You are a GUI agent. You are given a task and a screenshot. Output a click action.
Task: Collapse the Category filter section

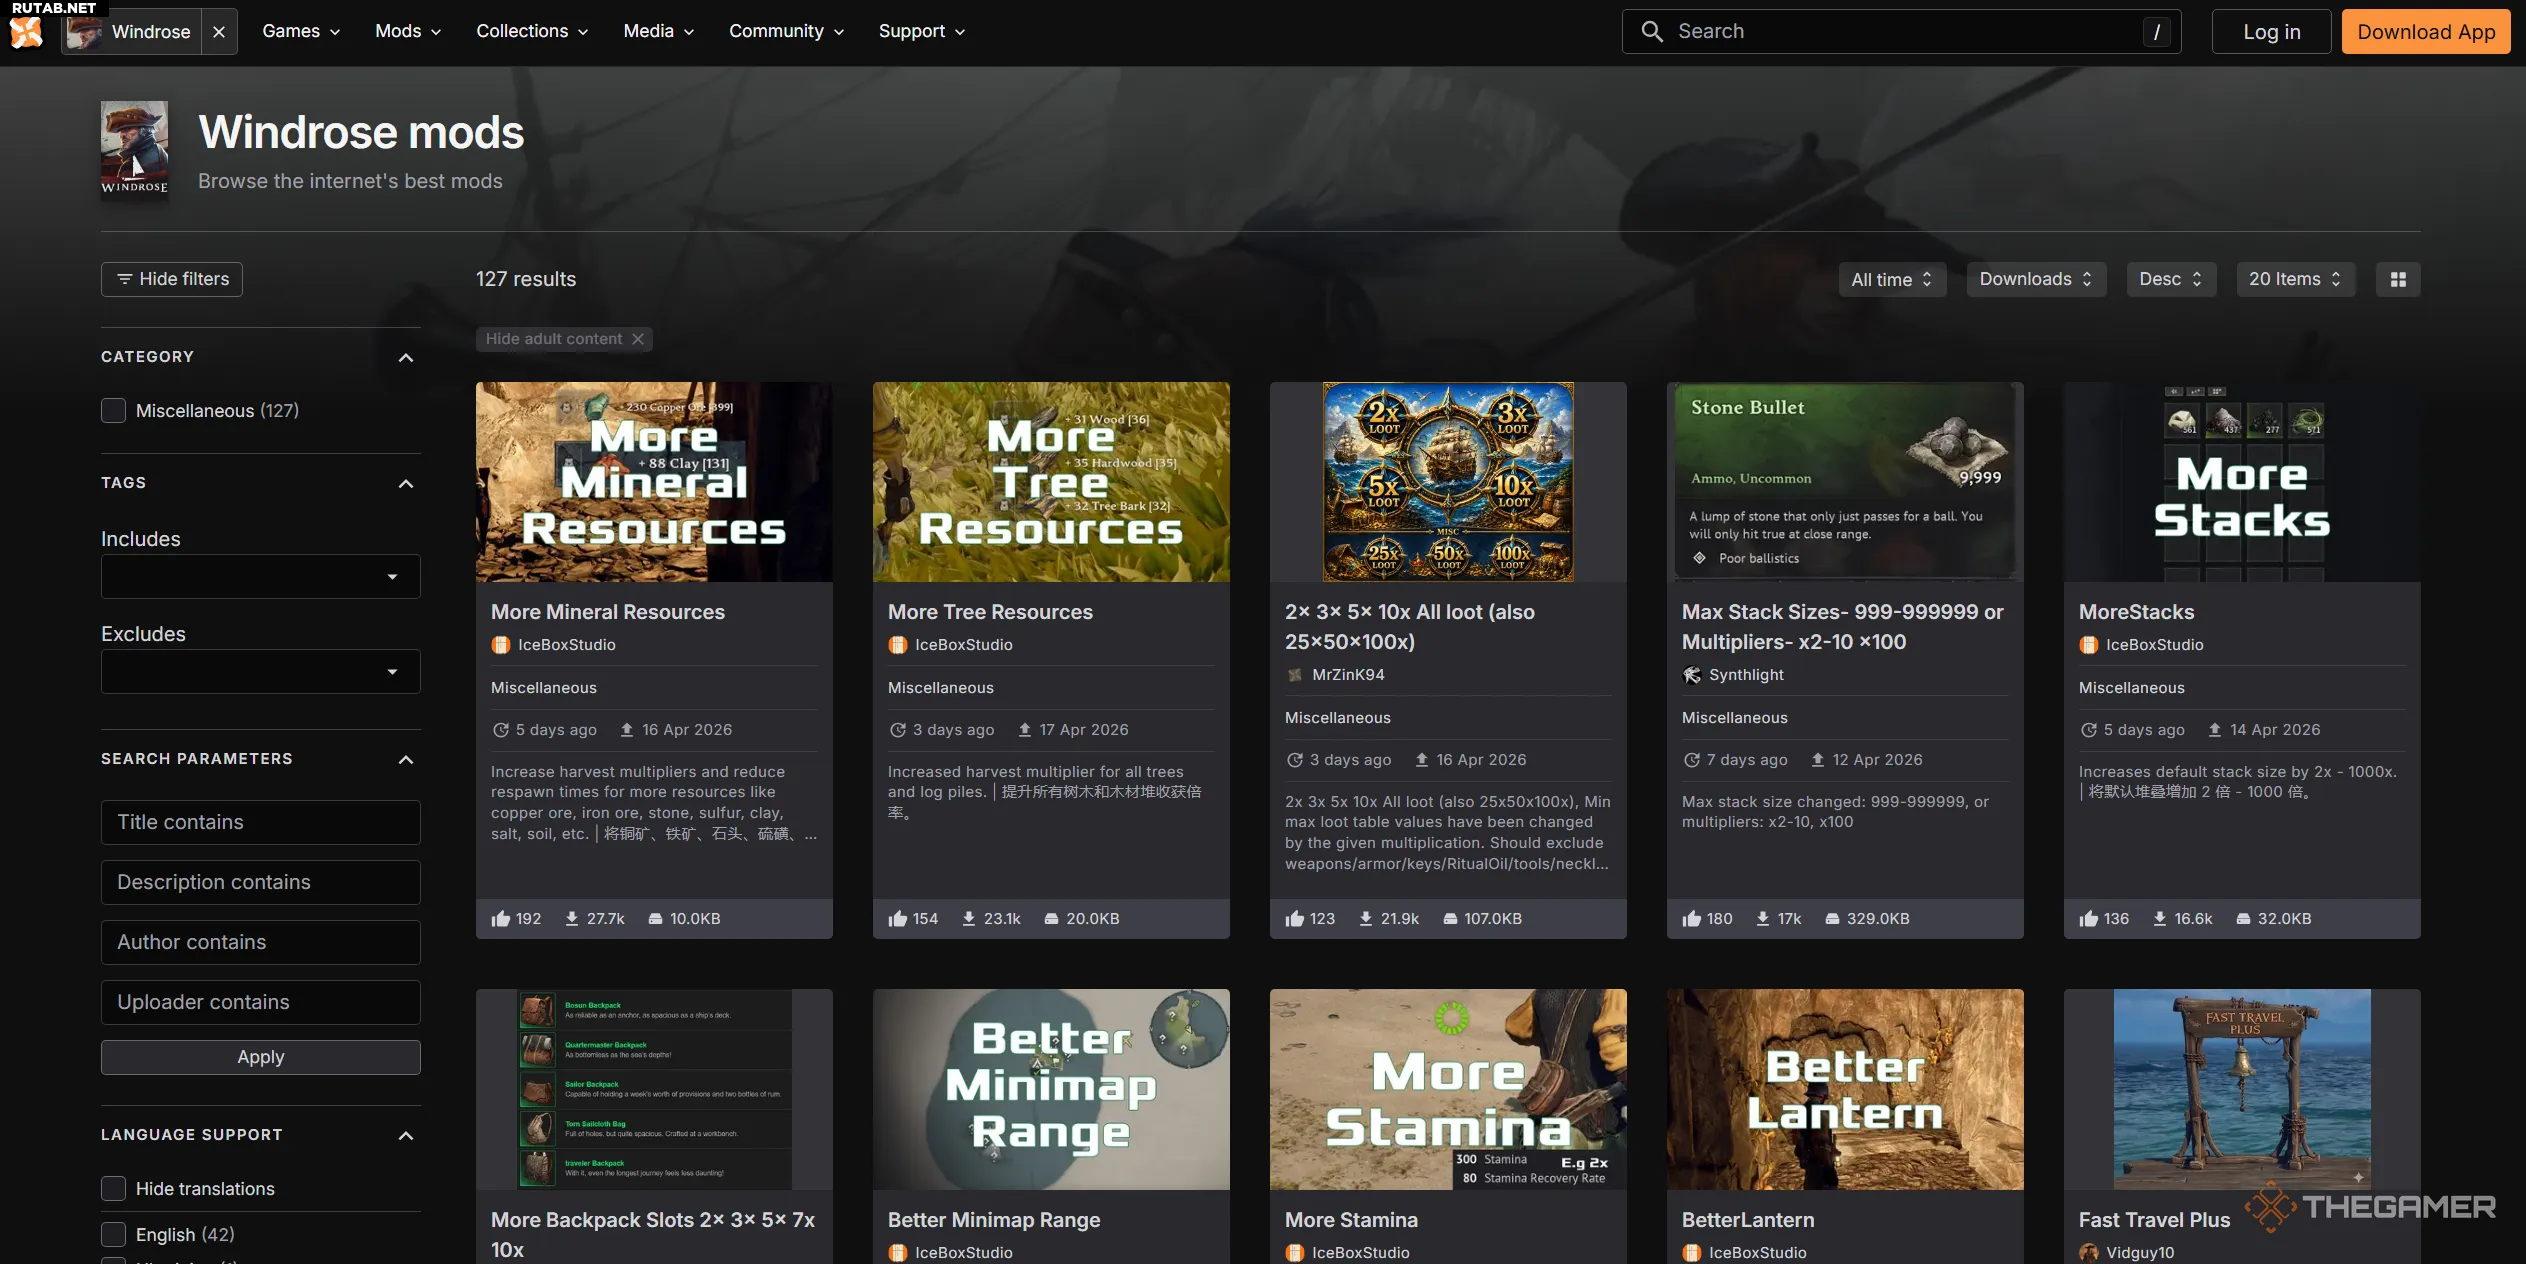[x=405, y=358]
